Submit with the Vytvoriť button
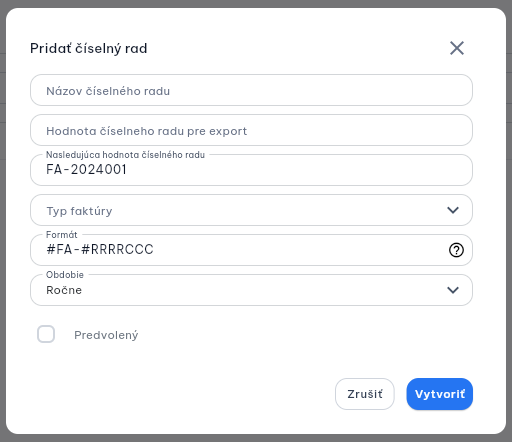Screen dimensions: 512x442 (440, 394)
